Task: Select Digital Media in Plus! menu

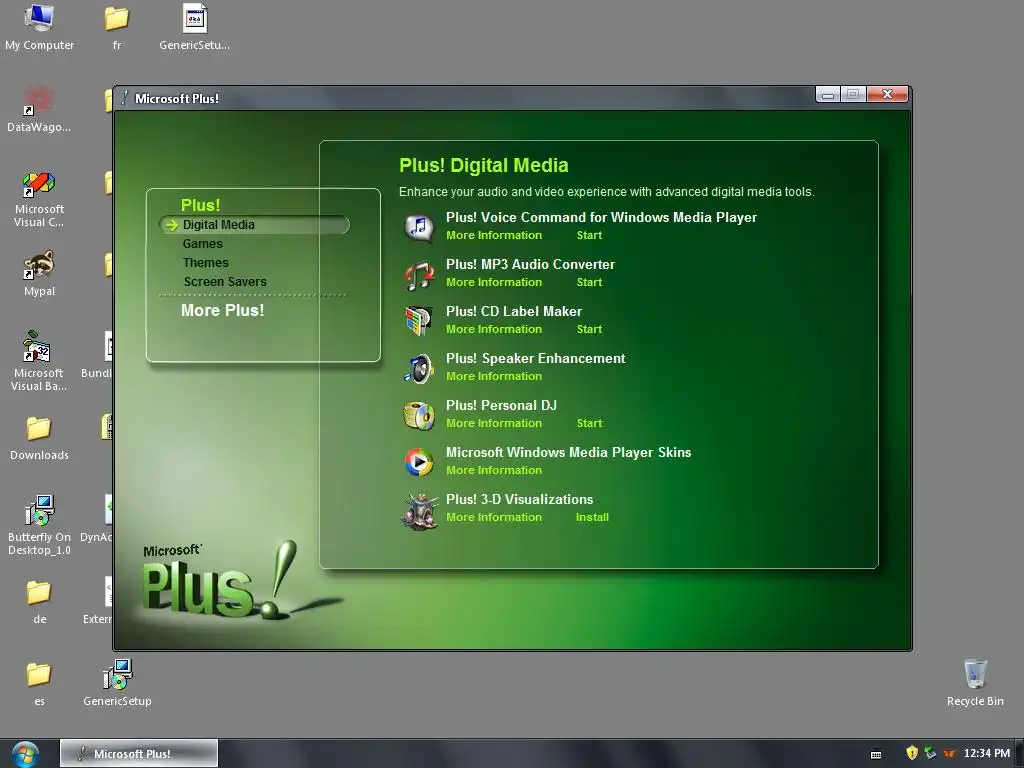Action: point(255,225)
